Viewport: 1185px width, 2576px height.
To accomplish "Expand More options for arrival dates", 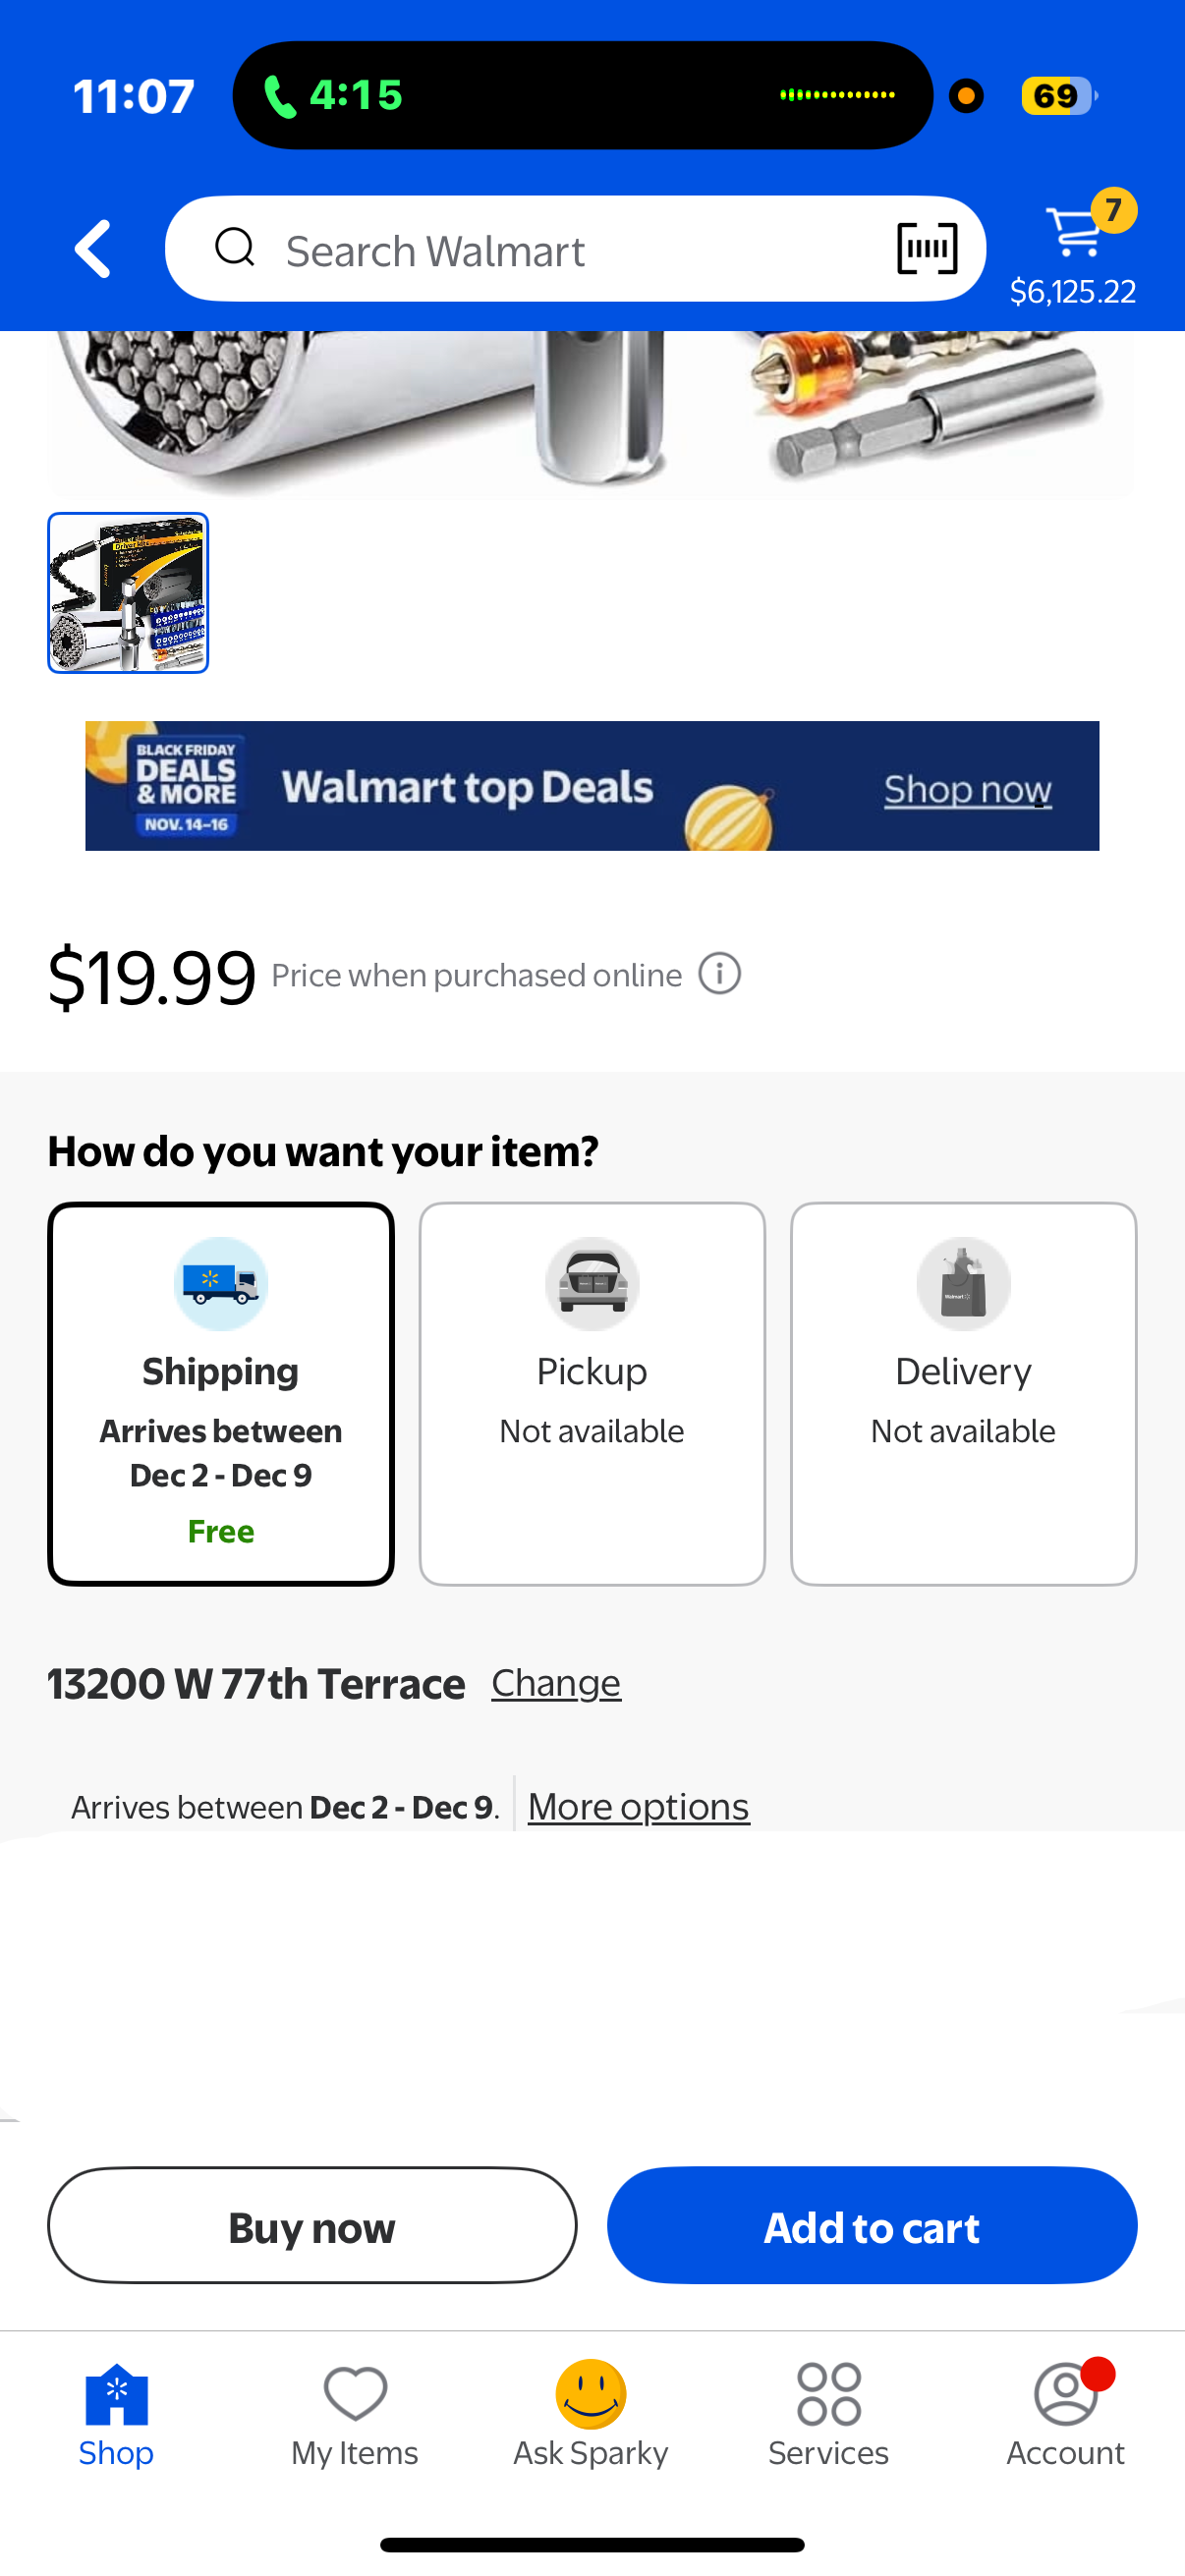I will point(638,1807).
